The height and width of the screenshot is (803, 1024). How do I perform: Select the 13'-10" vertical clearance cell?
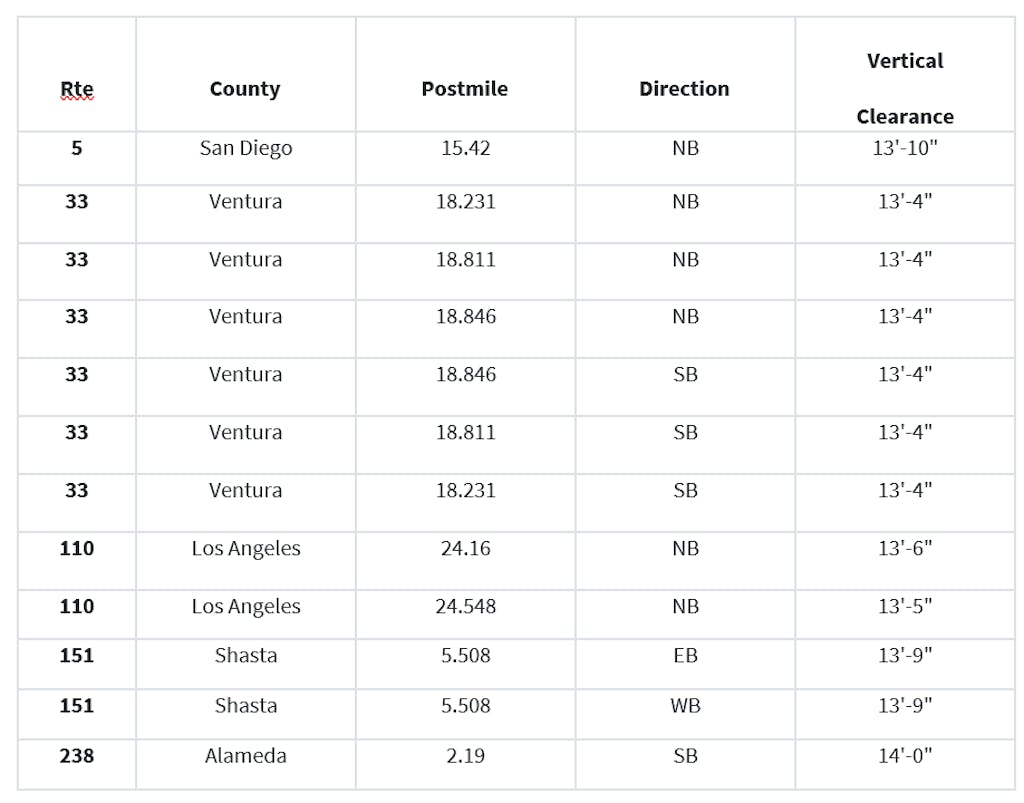[905, 149]
